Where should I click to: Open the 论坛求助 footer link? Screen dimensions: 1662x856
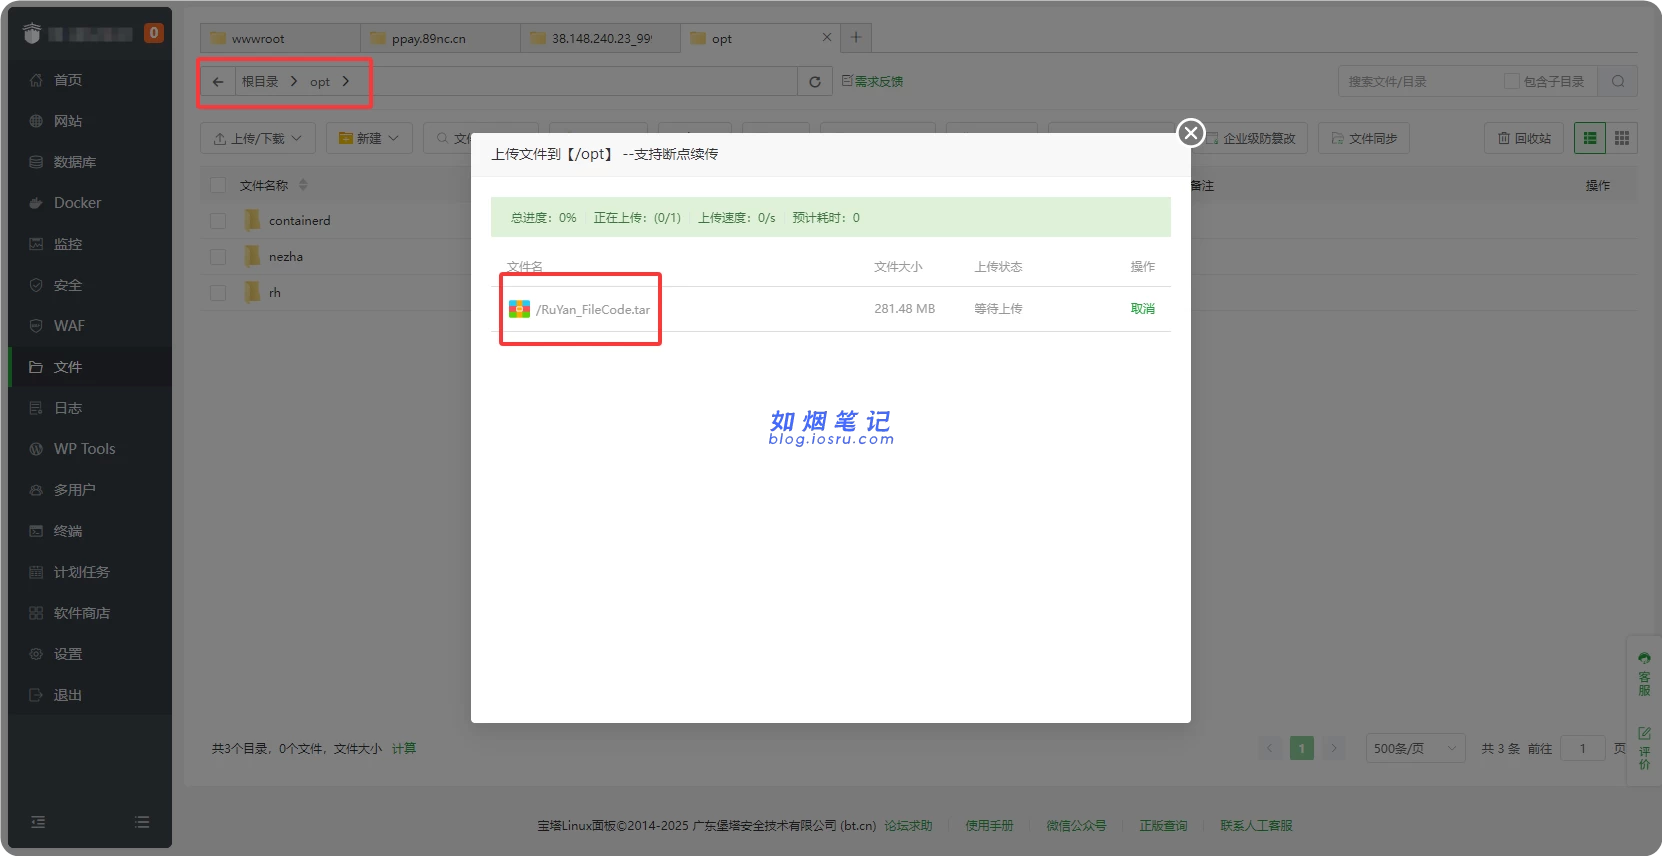pyautogui.click(x=908, y=825)
